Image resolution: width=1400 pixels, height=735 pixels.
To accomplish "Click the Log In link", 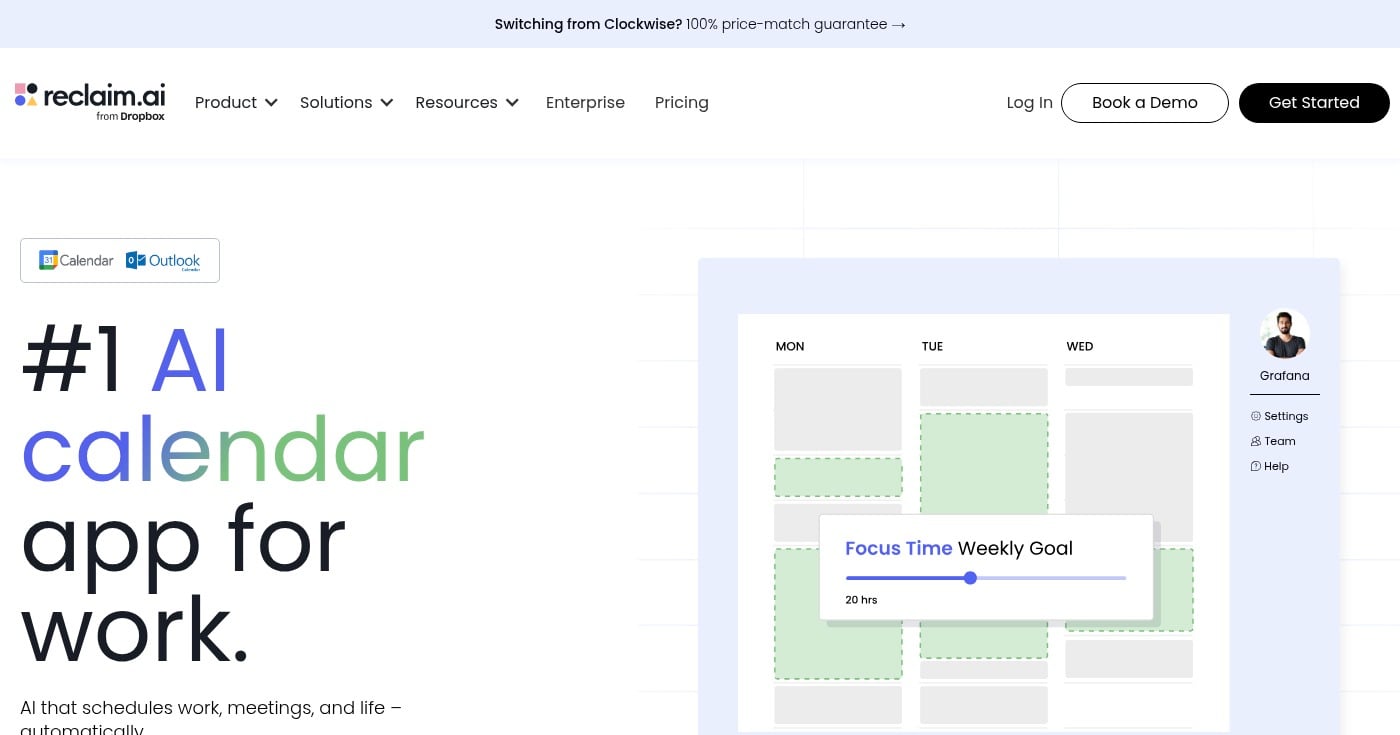I will pyautogui.click(x=1029, y=102).
